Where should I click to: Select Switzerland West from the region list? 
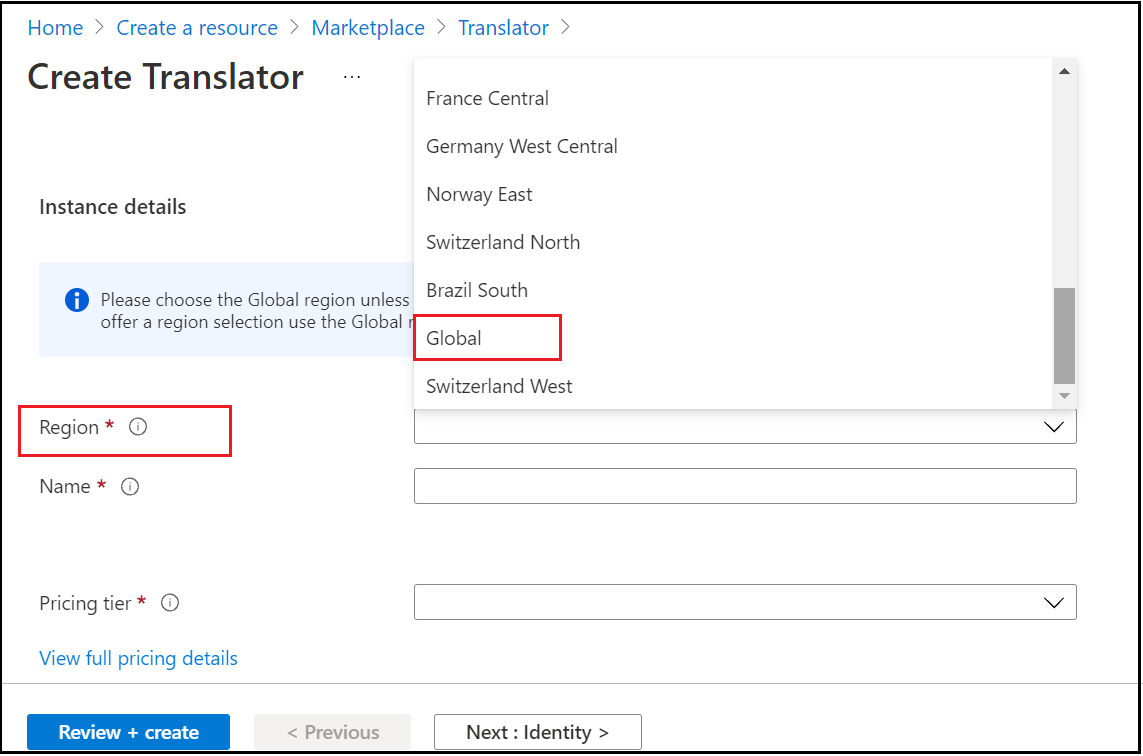coord(499,386)
